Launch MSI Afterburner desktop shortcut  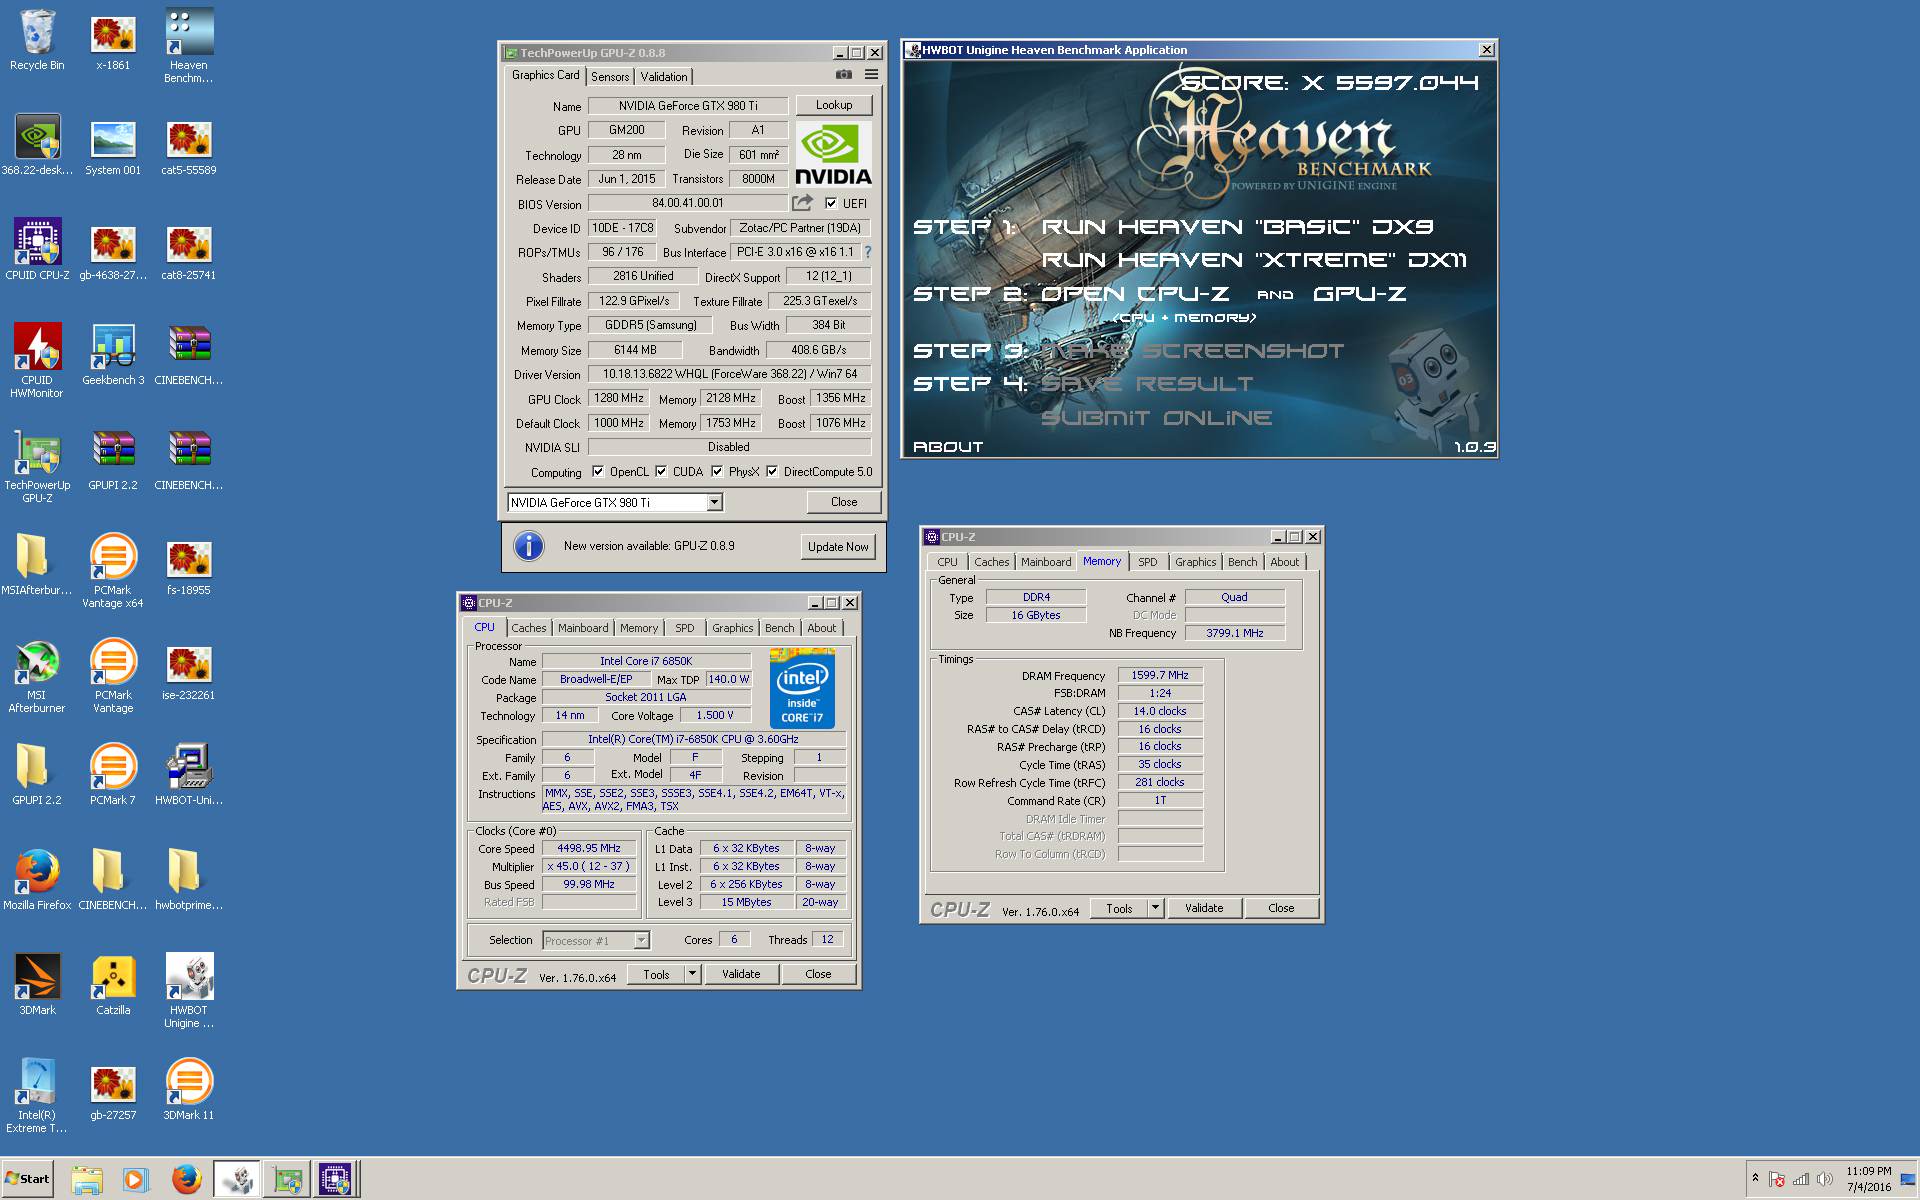pyautogui.click(x=37, y=677)
